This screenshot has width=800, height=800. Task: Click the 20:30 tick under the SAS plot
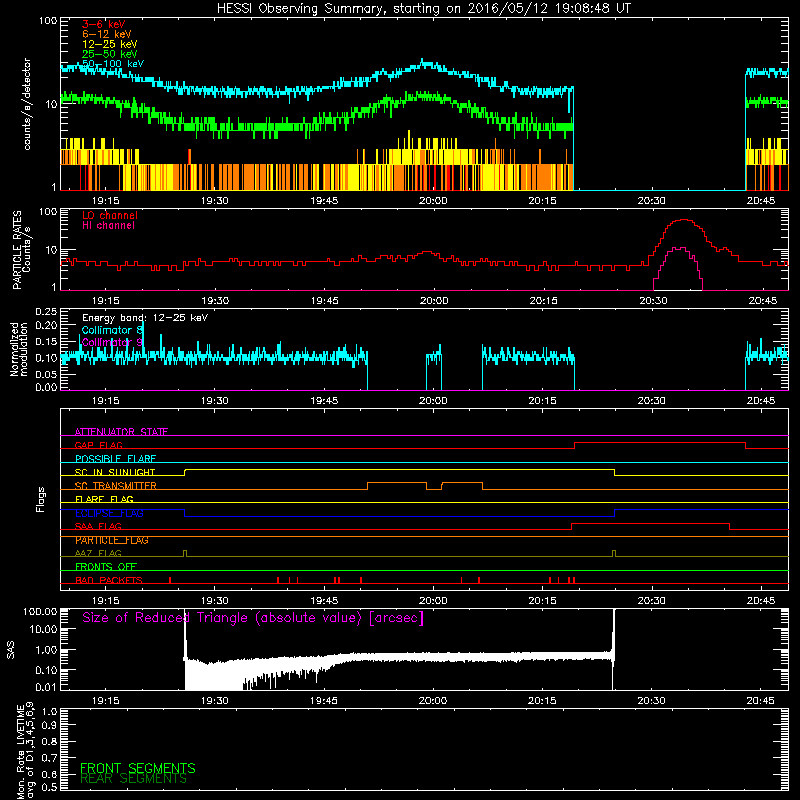(x=651, y=701)
